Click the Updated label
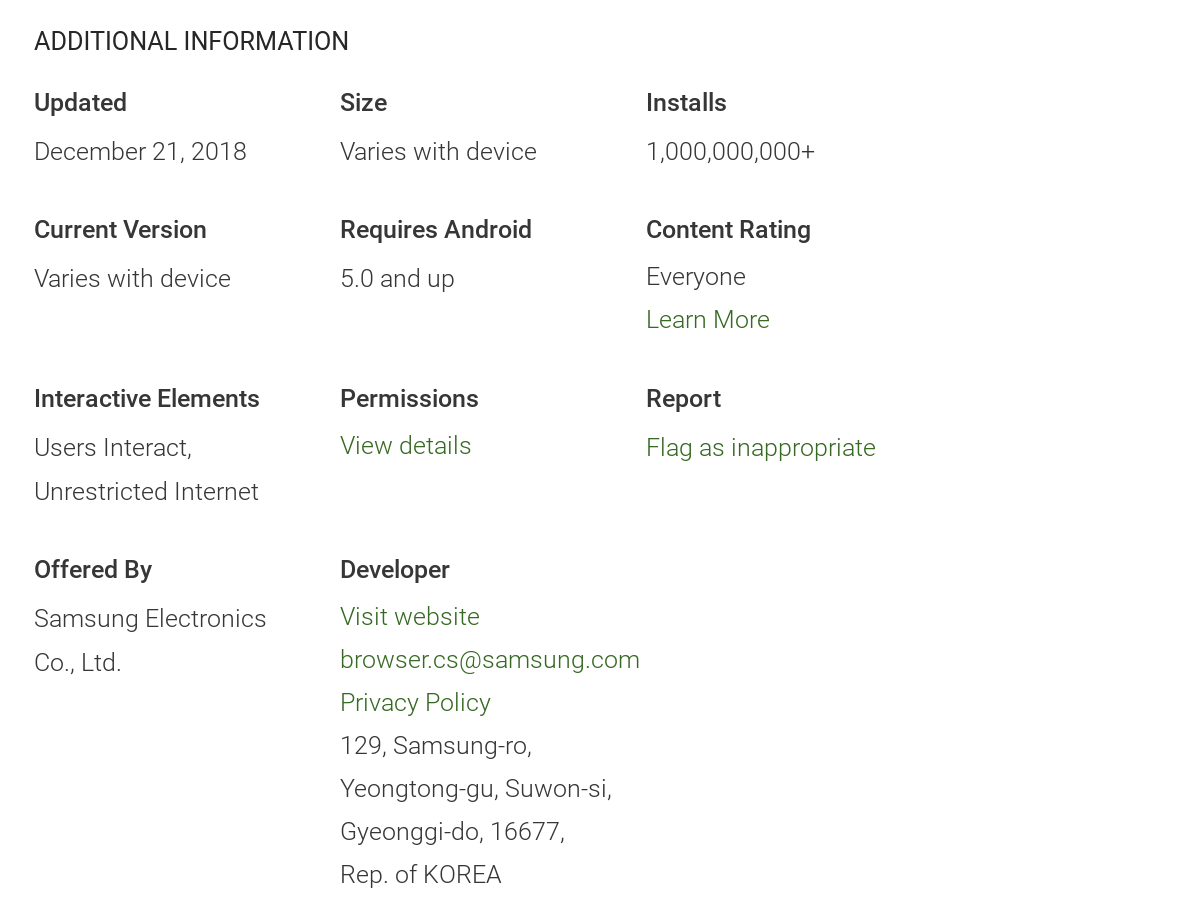The height and width of the screenshot is (907, 1177). [80, 103]
